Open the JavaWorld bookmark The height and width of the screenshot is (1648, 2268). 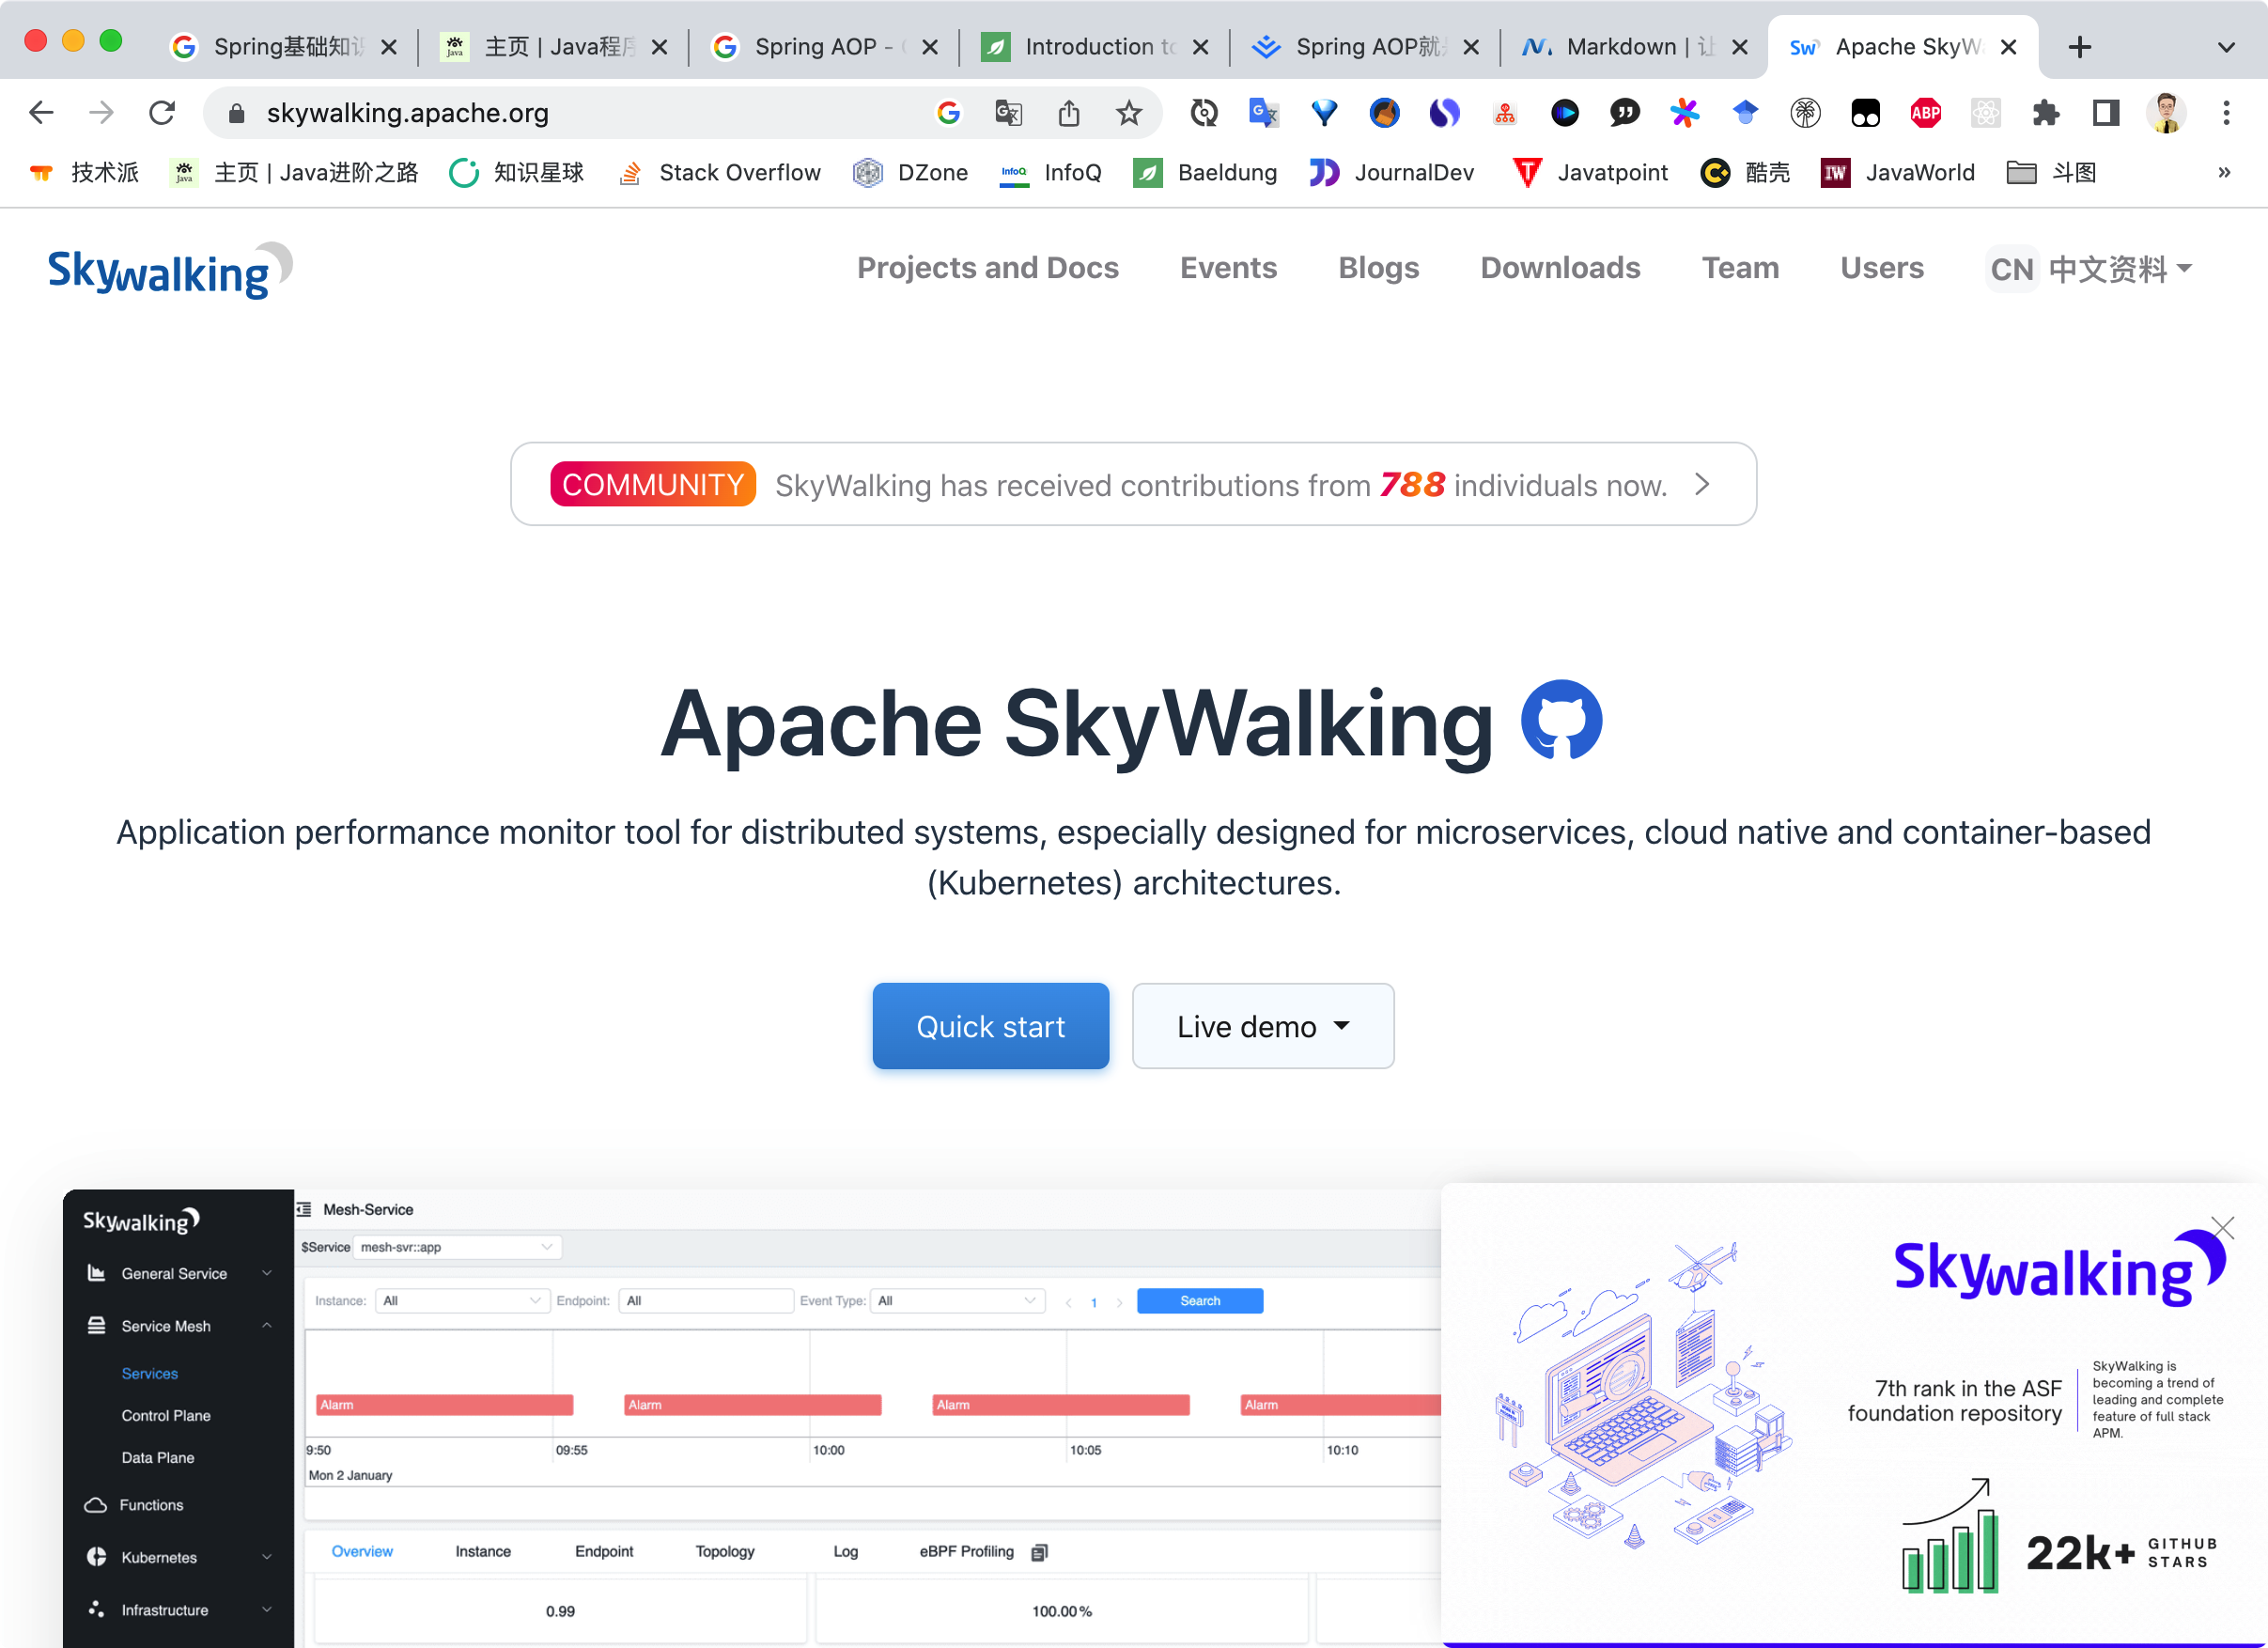click(x=1898, y=172)
